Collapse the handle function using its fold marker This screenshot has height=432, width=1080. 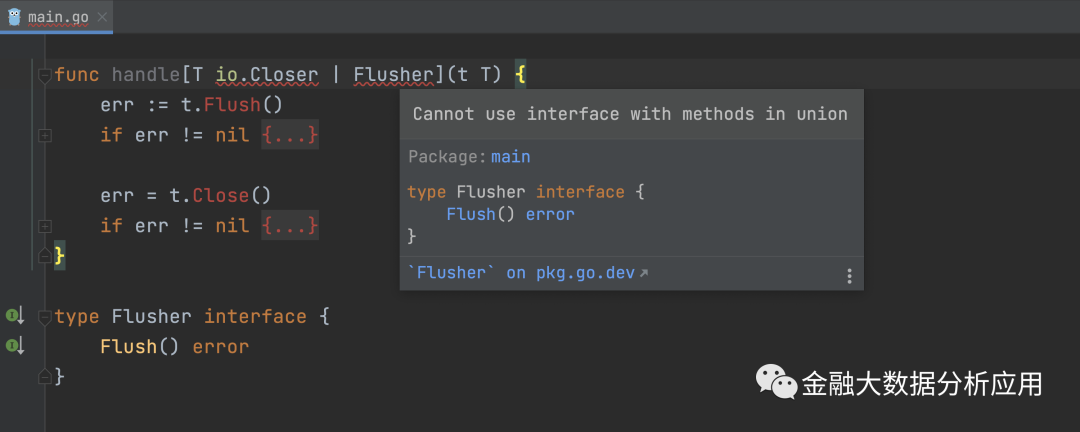tap(44, 75)
